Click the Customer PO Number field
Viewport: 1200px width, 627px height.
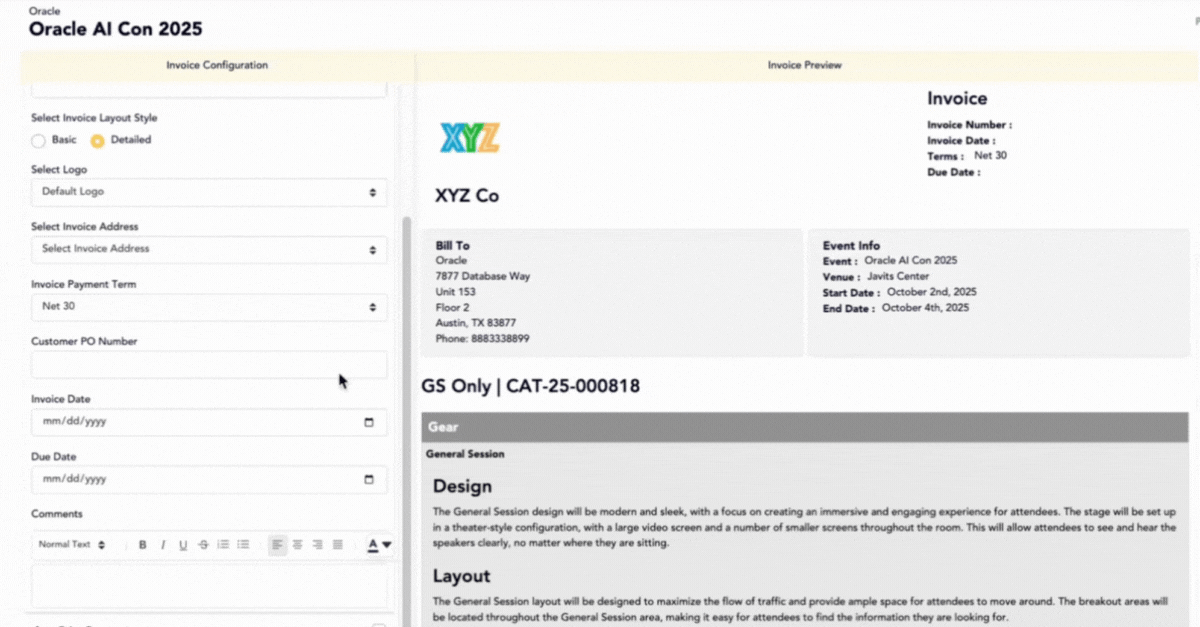click(209, 364)
